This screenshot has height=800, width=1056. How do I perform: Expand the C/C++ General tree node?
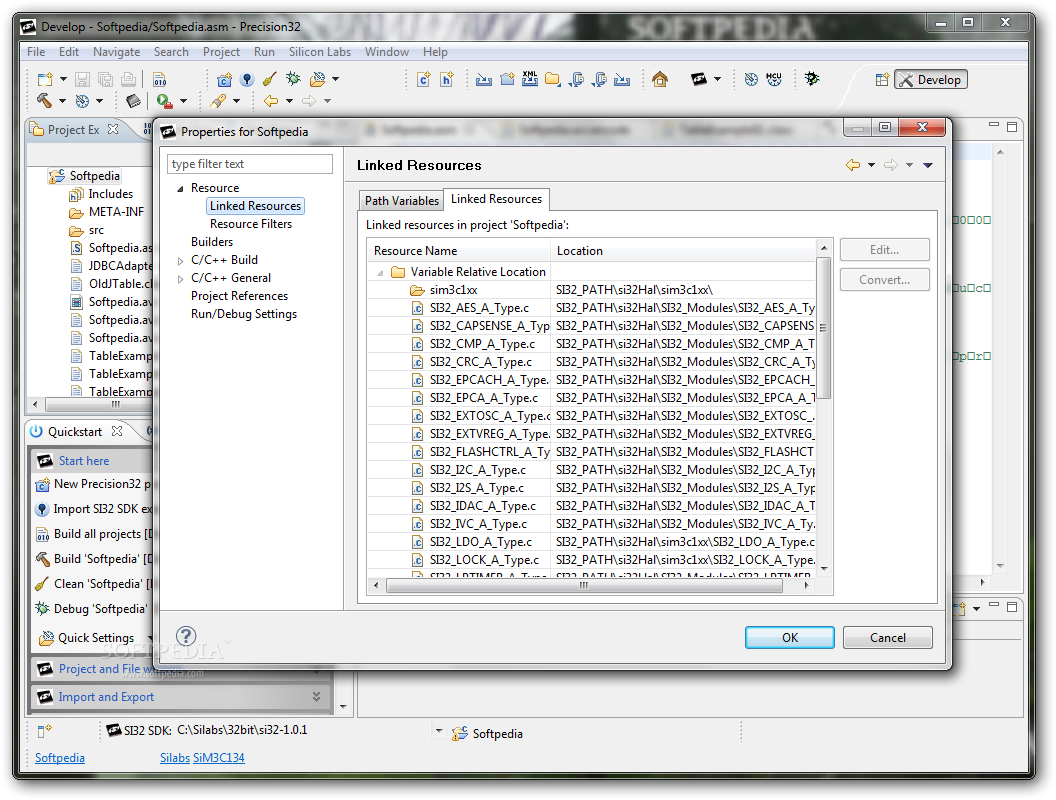[x=180, y=279]
